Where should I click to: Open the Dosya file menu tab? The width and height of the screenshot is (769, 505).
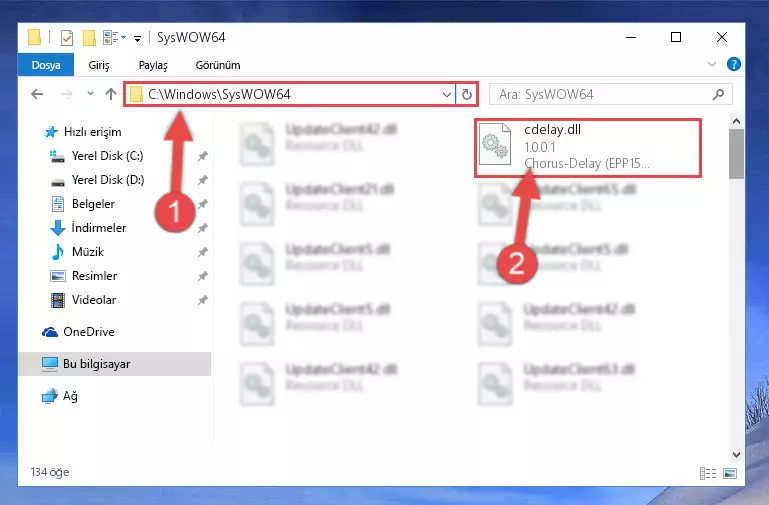coord(46,65)
